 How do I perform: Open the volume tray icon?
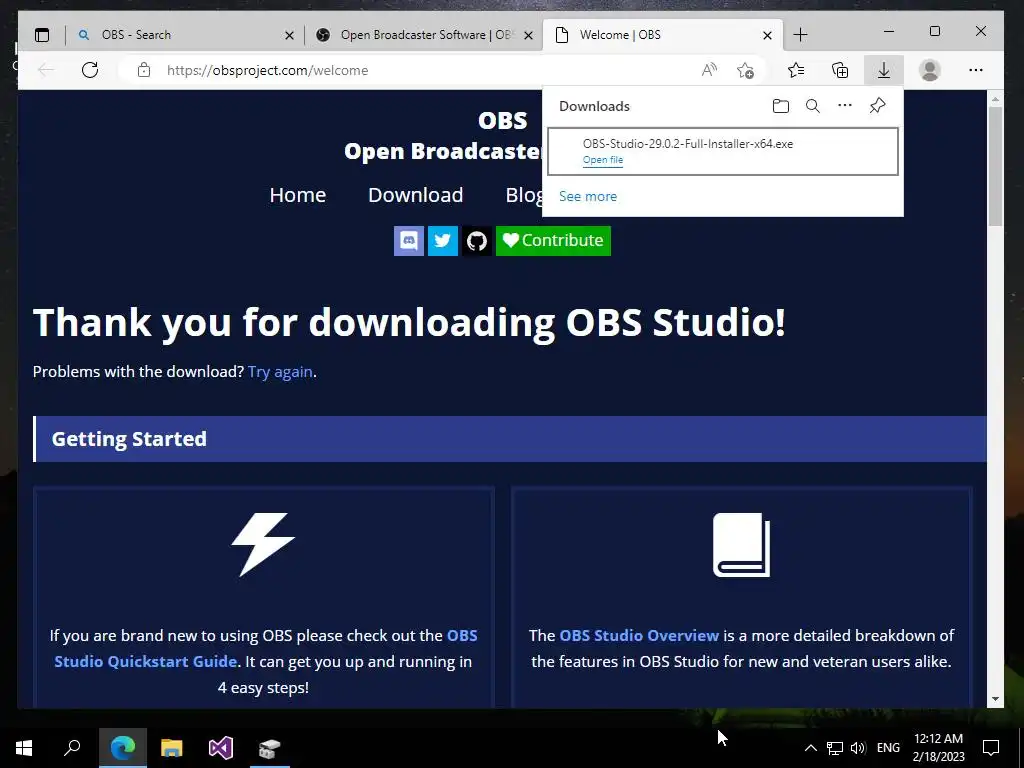pos(858,748)
